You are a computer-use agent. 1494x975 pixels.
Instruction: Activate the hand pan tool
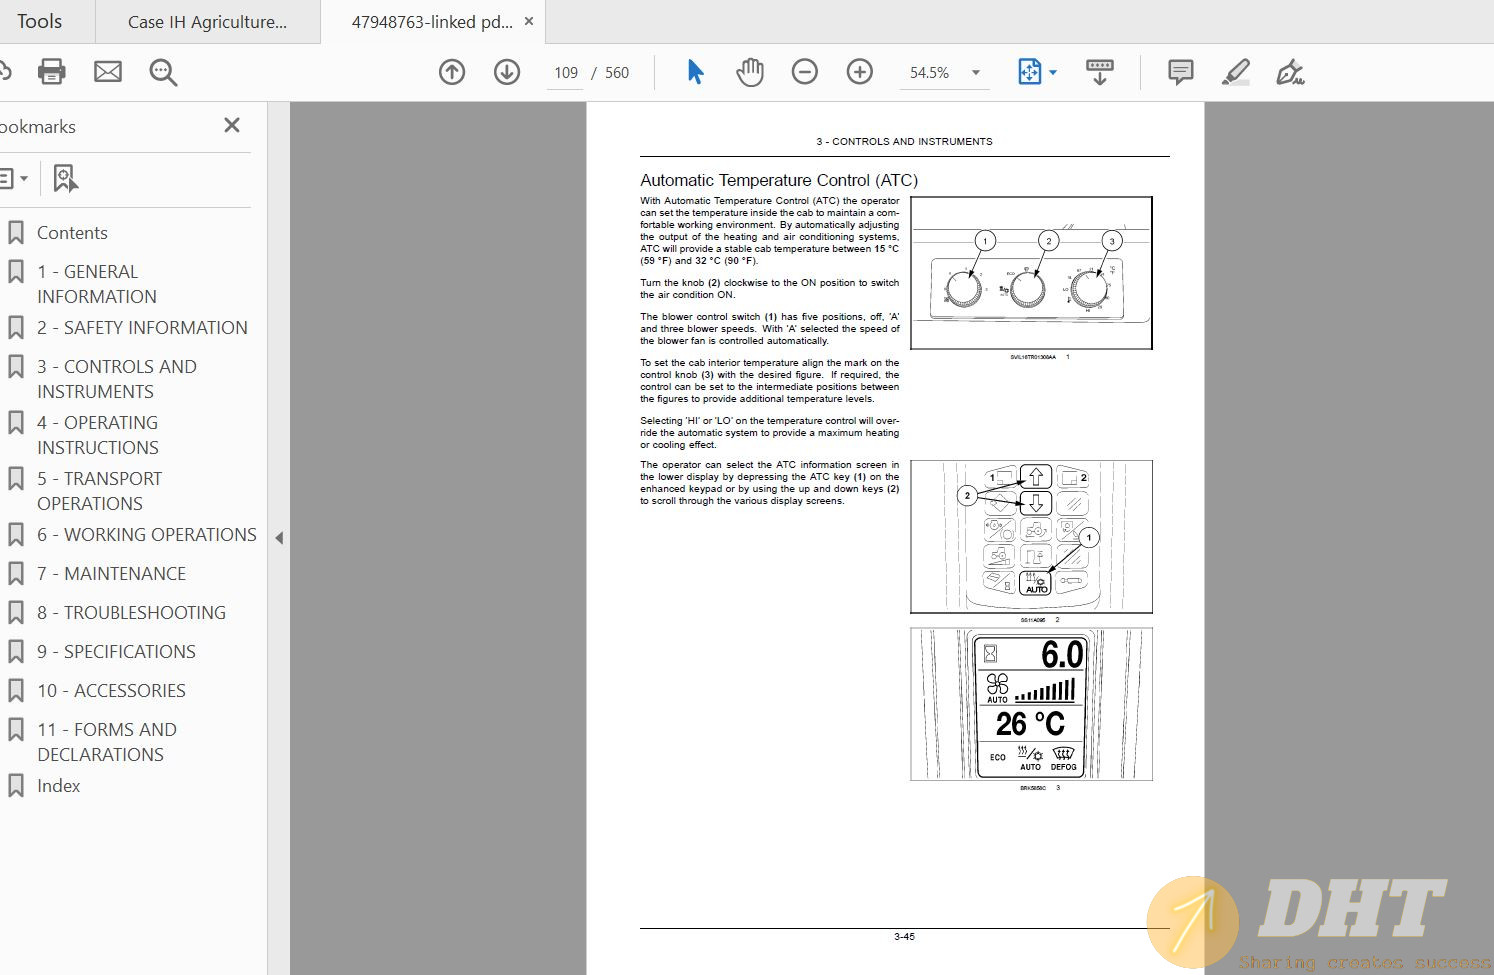[749, 72]
